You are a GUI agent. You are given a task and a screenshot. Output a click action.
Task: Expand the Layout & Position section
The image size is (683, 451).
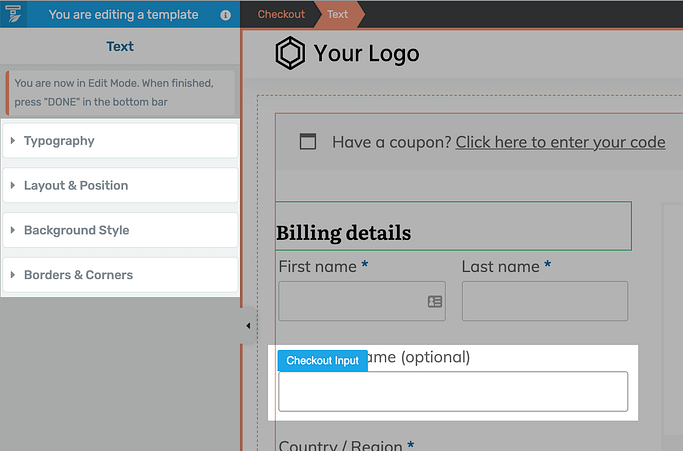point(120,186)
